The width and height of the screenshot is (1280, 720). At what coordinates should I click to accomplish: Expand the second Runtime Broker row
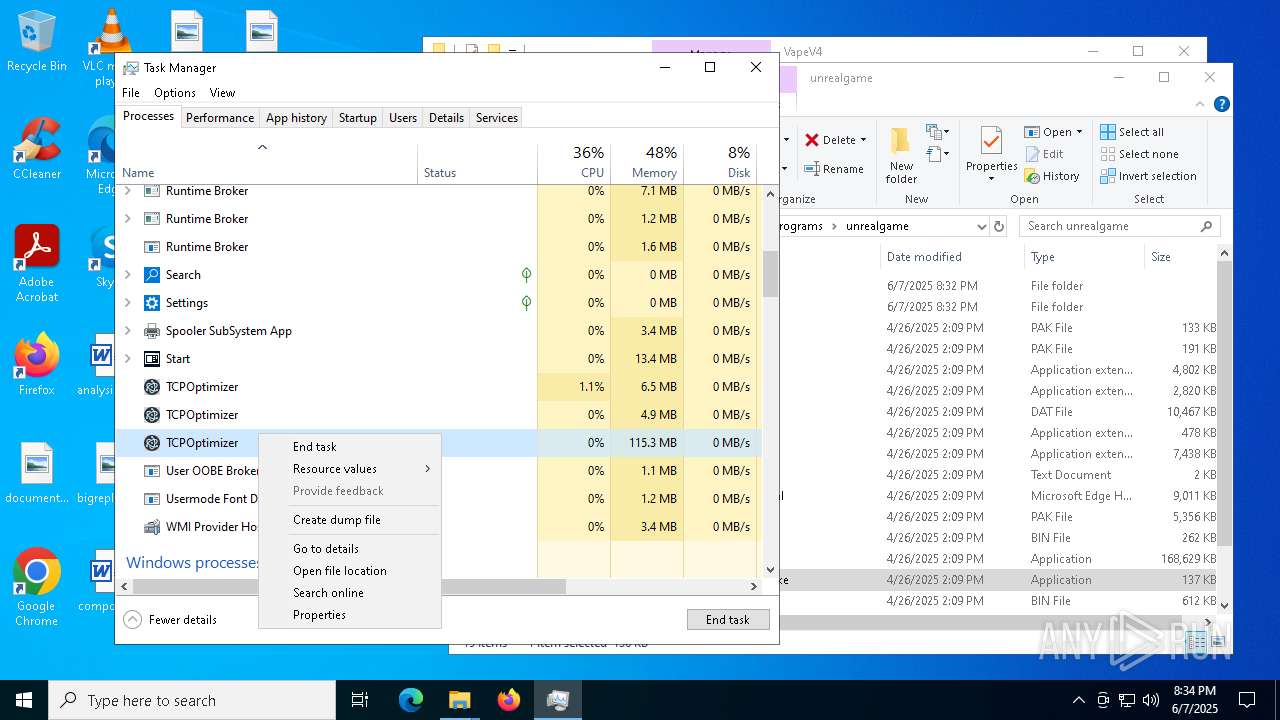coord(127,219)
